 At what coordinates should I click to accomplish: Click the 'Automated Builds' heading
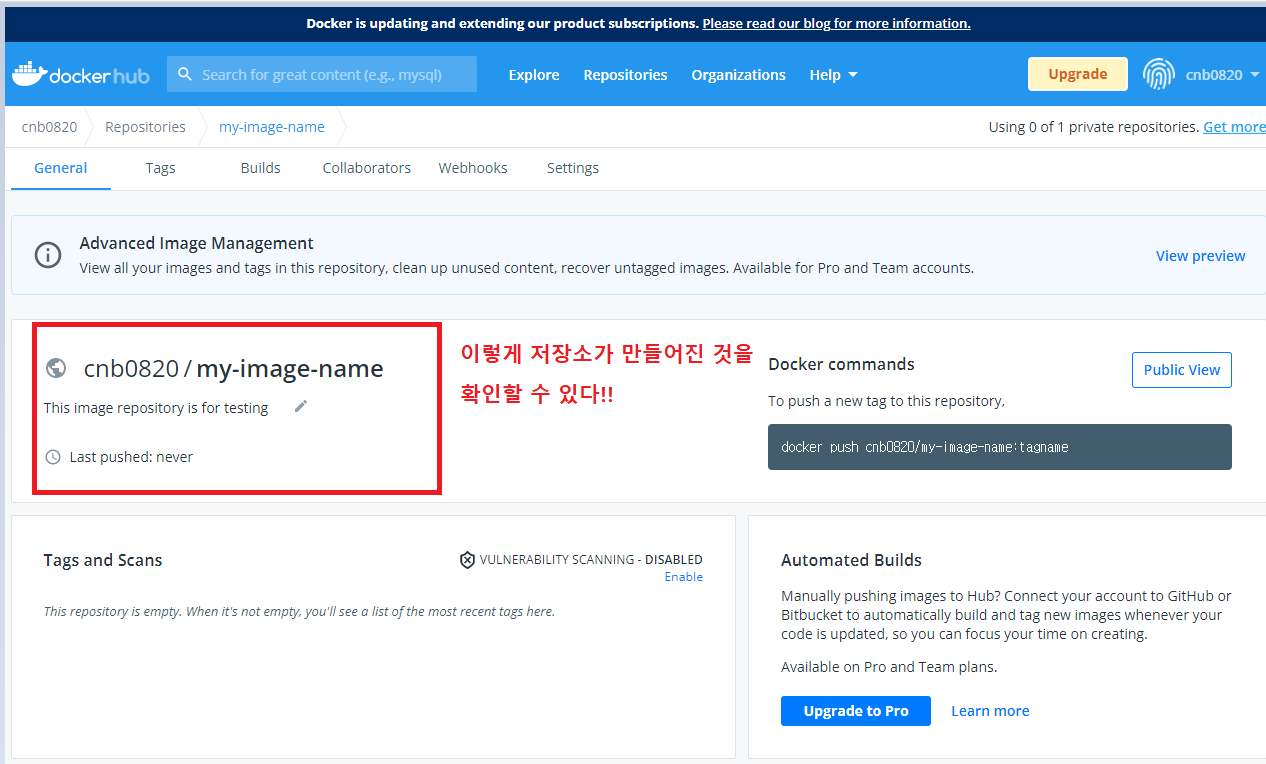coord(851,560)
